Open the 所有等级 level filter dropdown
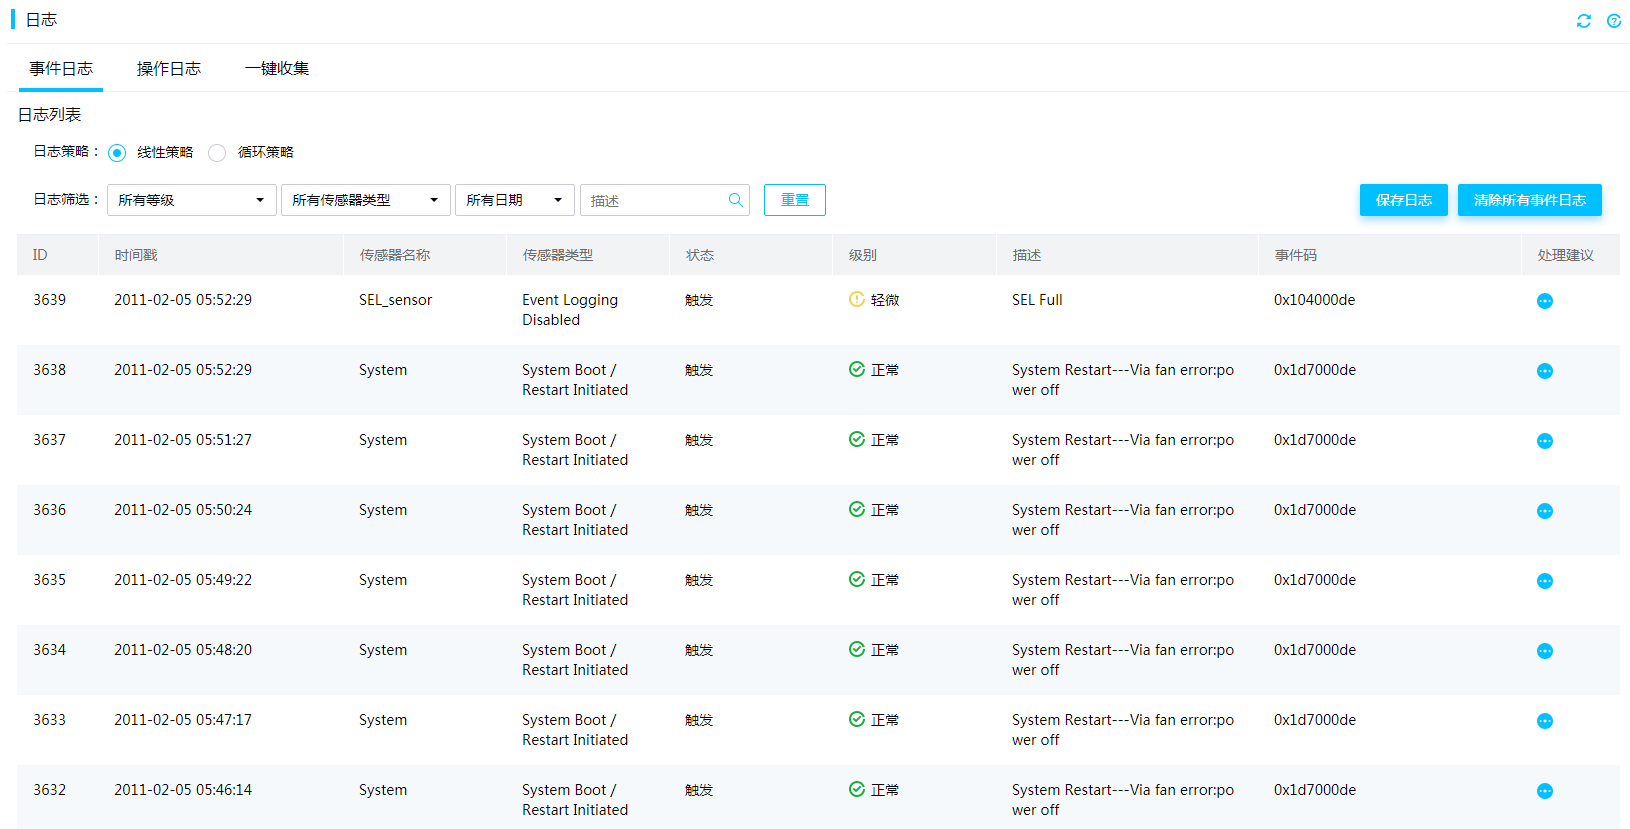Screen dimensions: 1630x829 coord(192,200)
